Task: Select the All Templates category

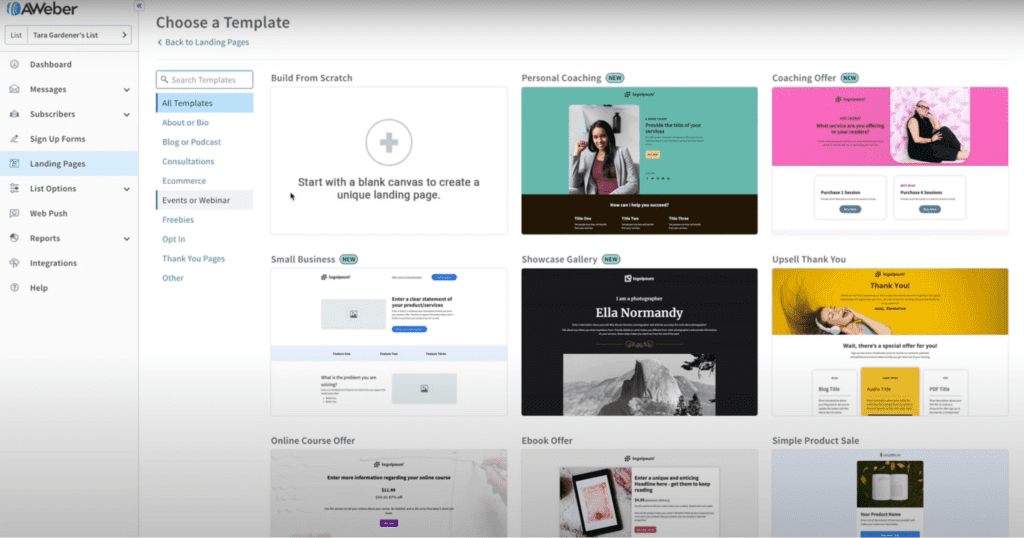Action: tap(204, 103)
